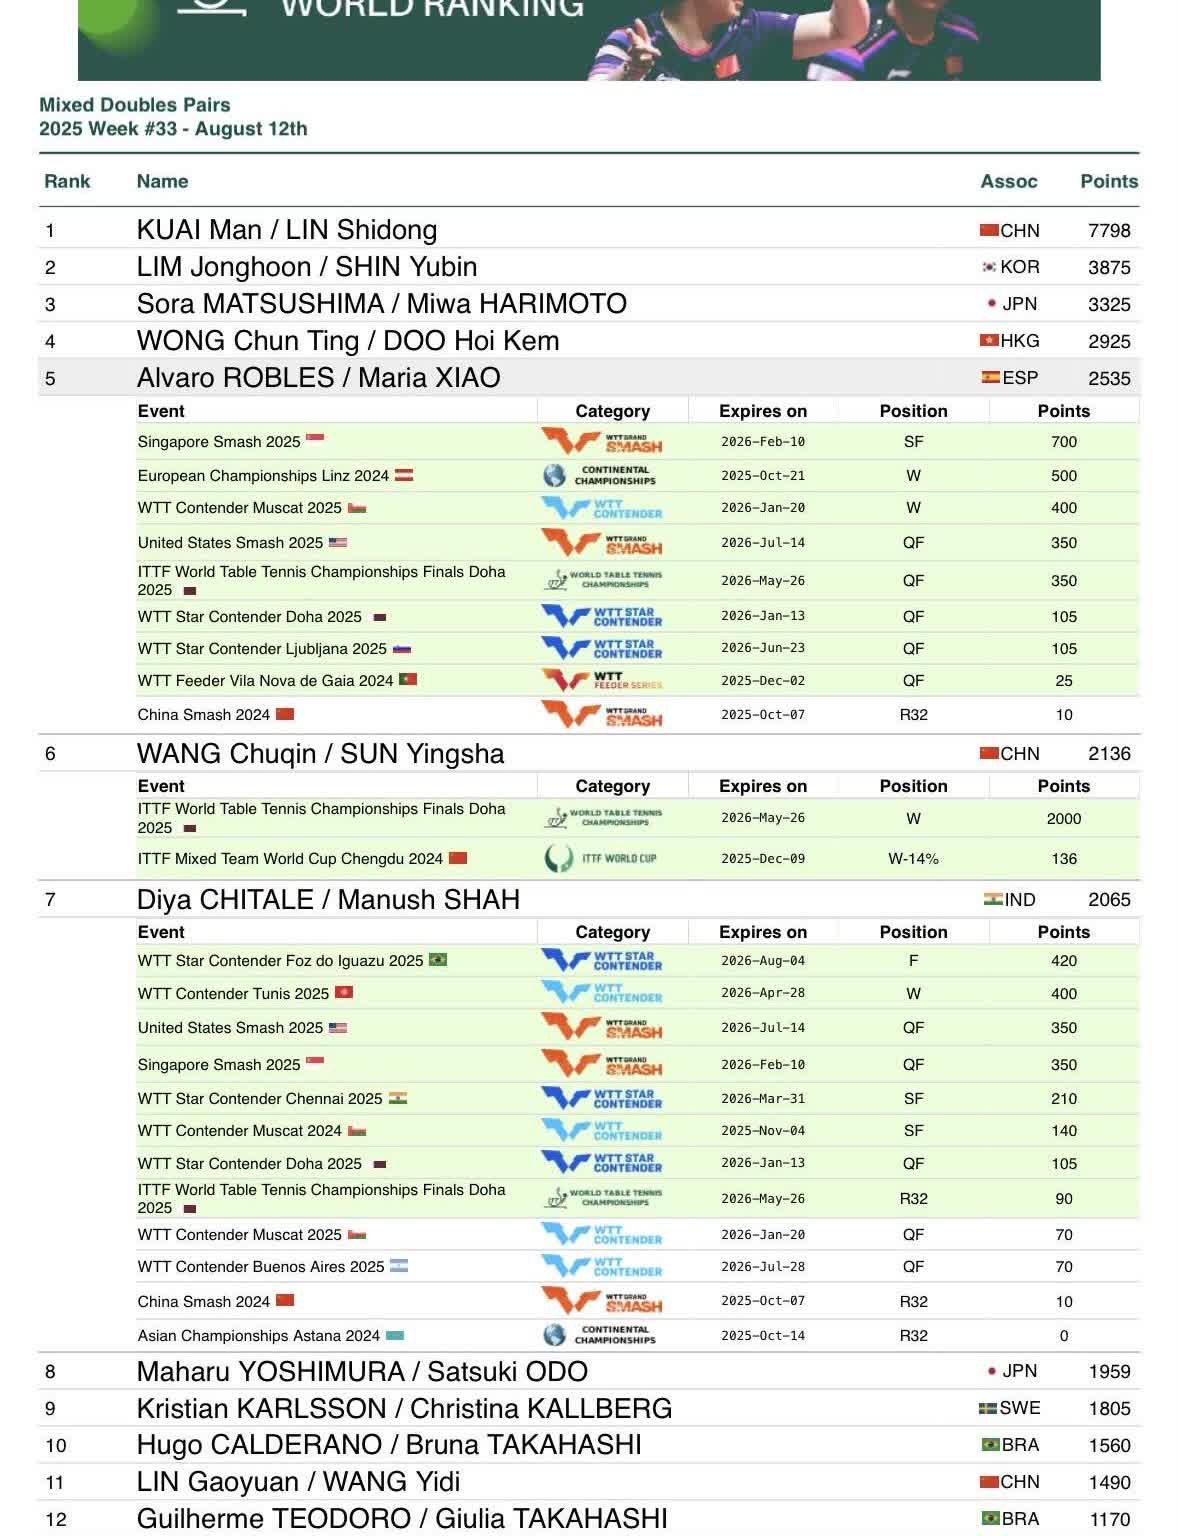Click World Table Tennis Championships logo under WANG Chuqin
This screenshot has height=1536, width=1178.
603,818
